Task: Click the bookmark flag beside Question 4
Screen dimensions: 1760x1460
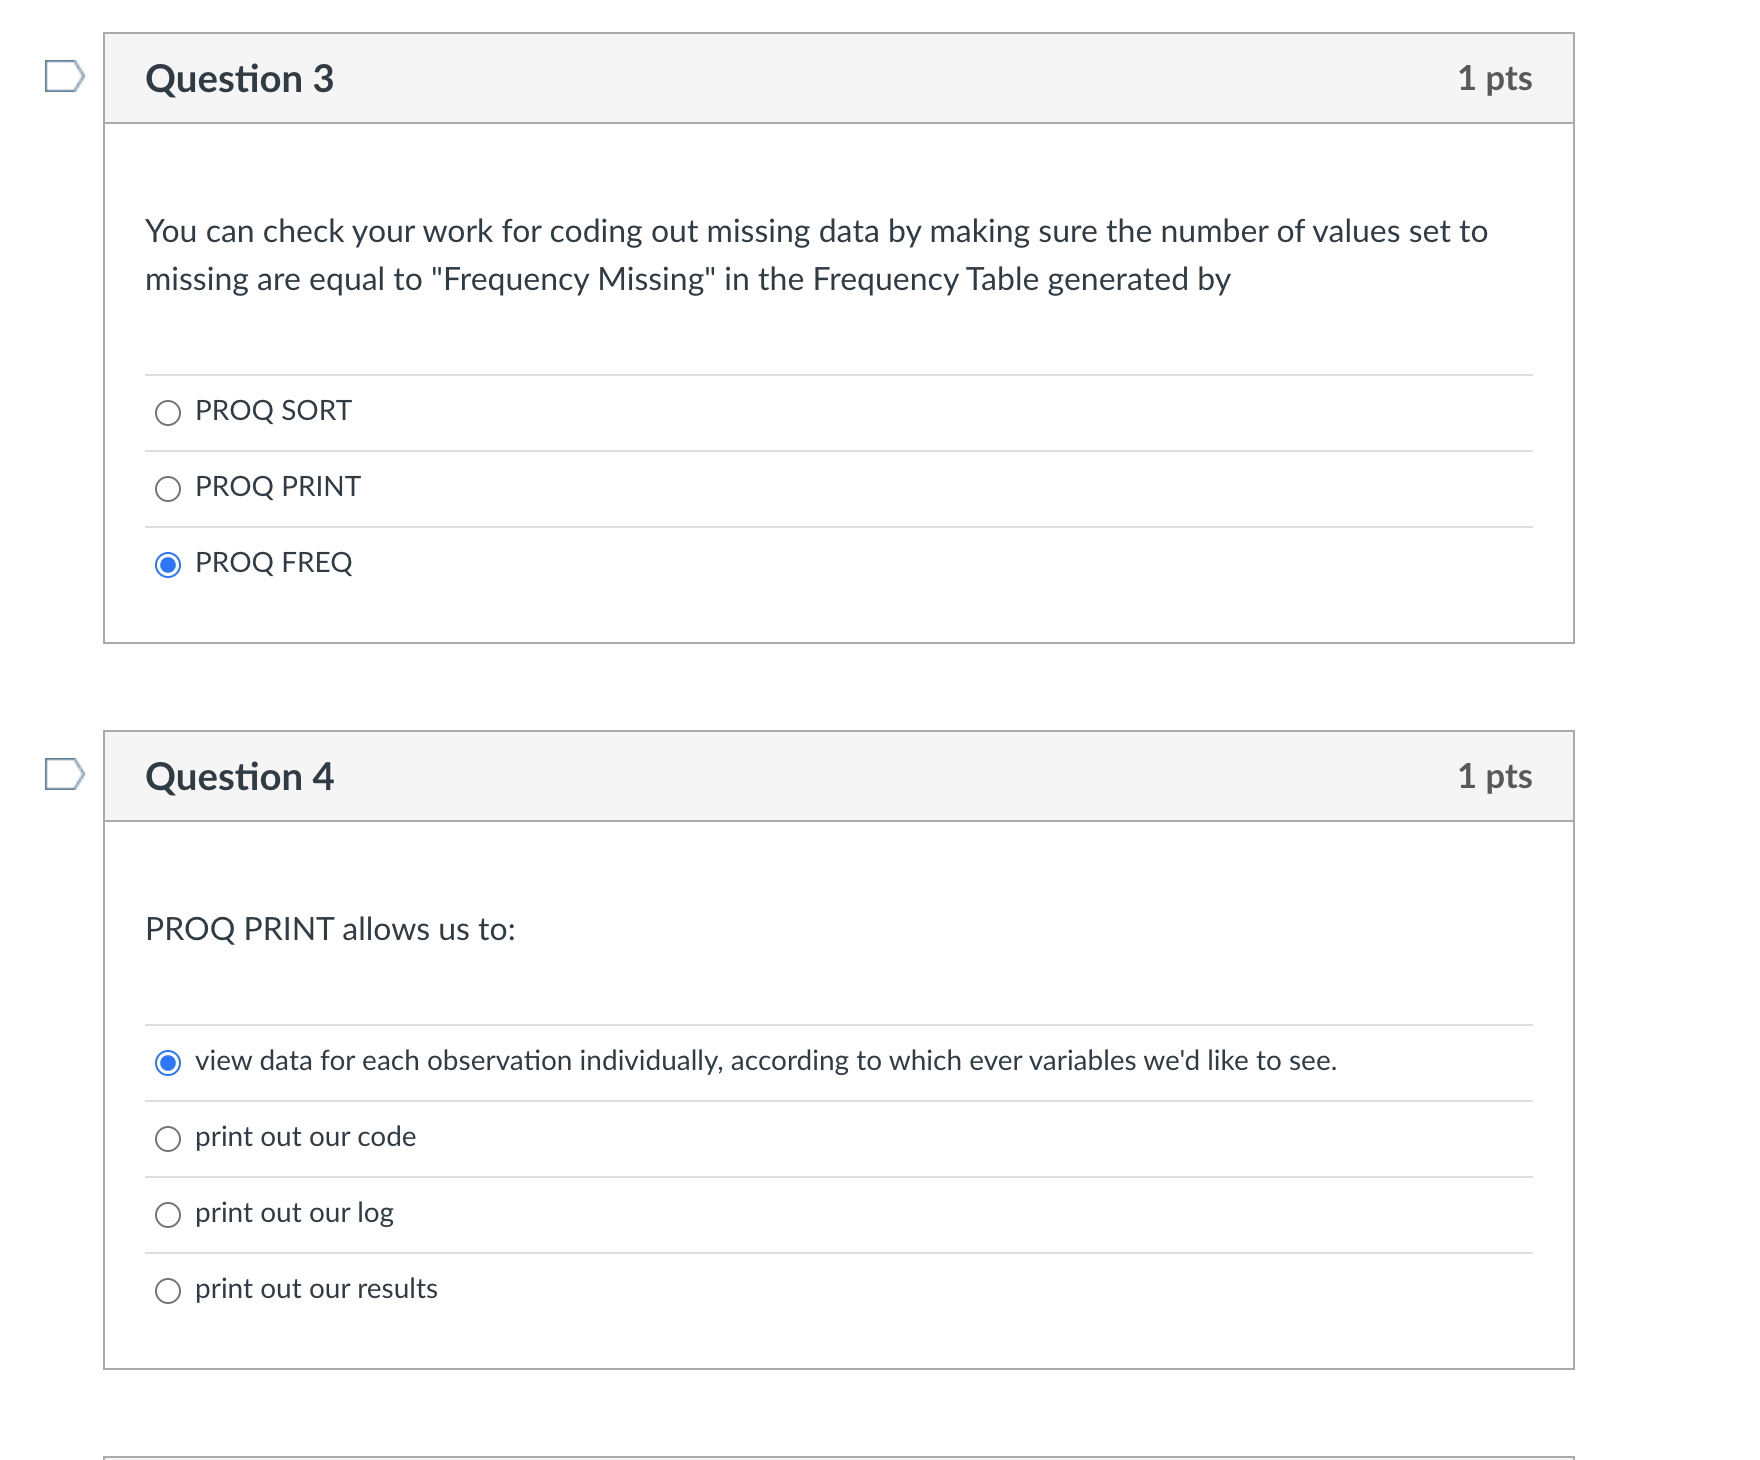Action: pos(62,776)
